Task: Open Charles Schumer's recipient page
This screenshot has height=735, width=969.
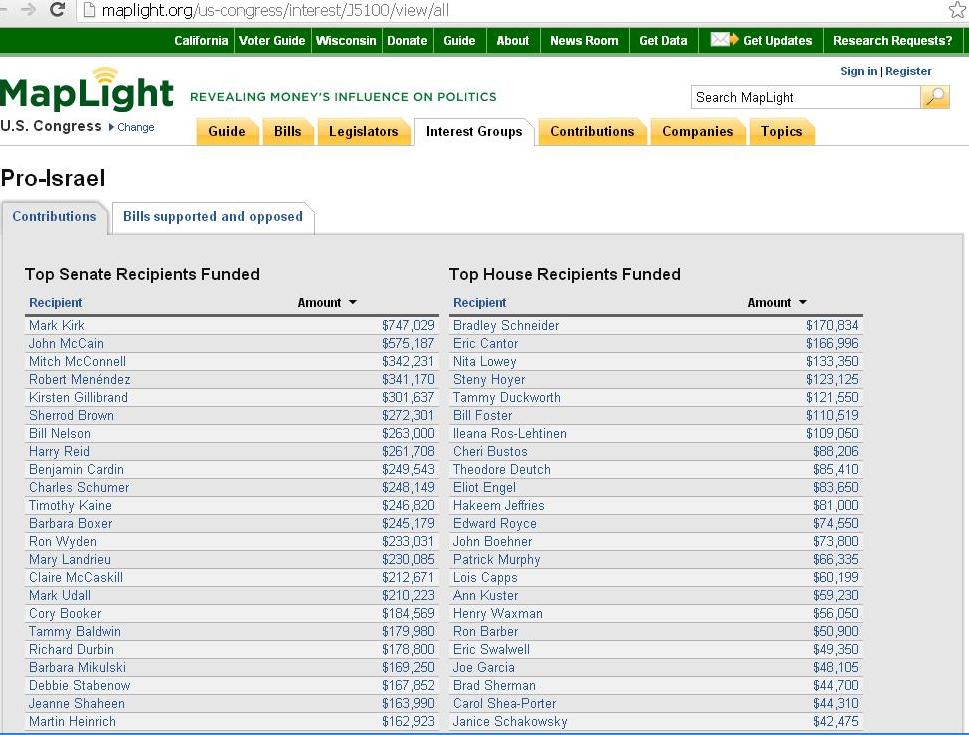Action: [x=79, y=487]
